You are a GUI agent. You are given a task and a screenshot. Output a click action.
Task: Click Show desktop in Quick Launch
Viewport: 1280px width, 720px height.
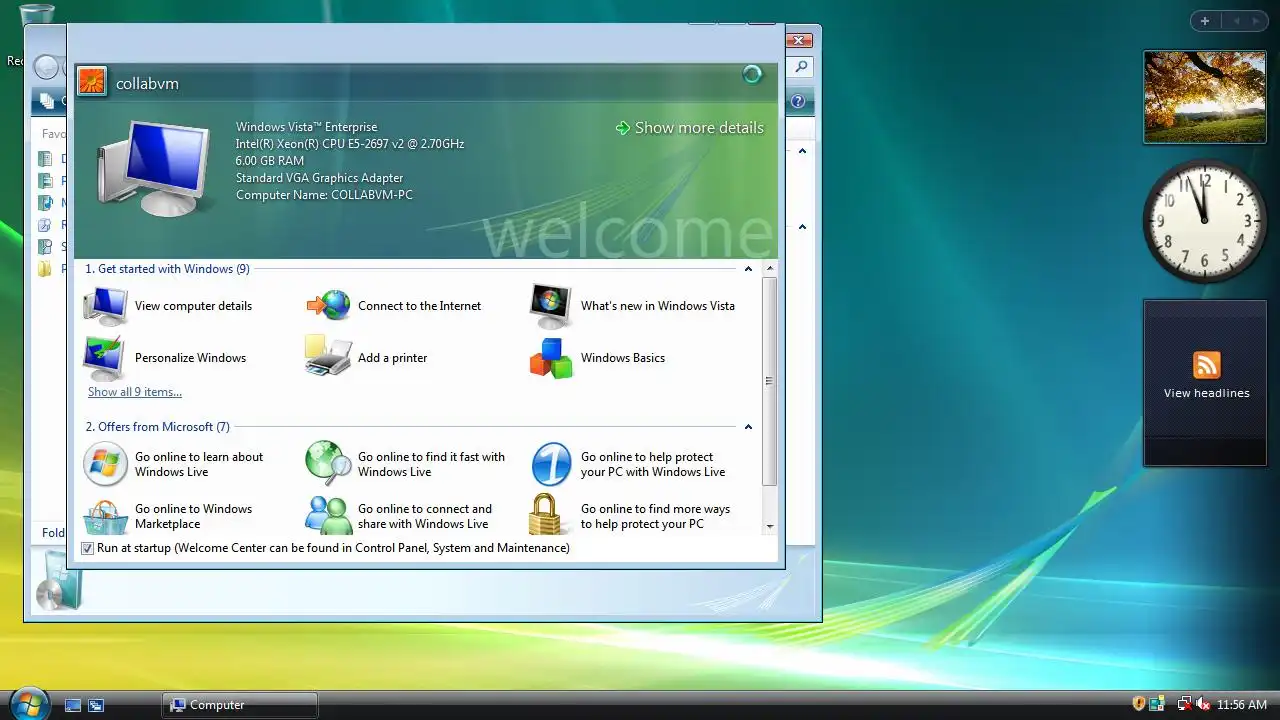(x=73, y=705)
